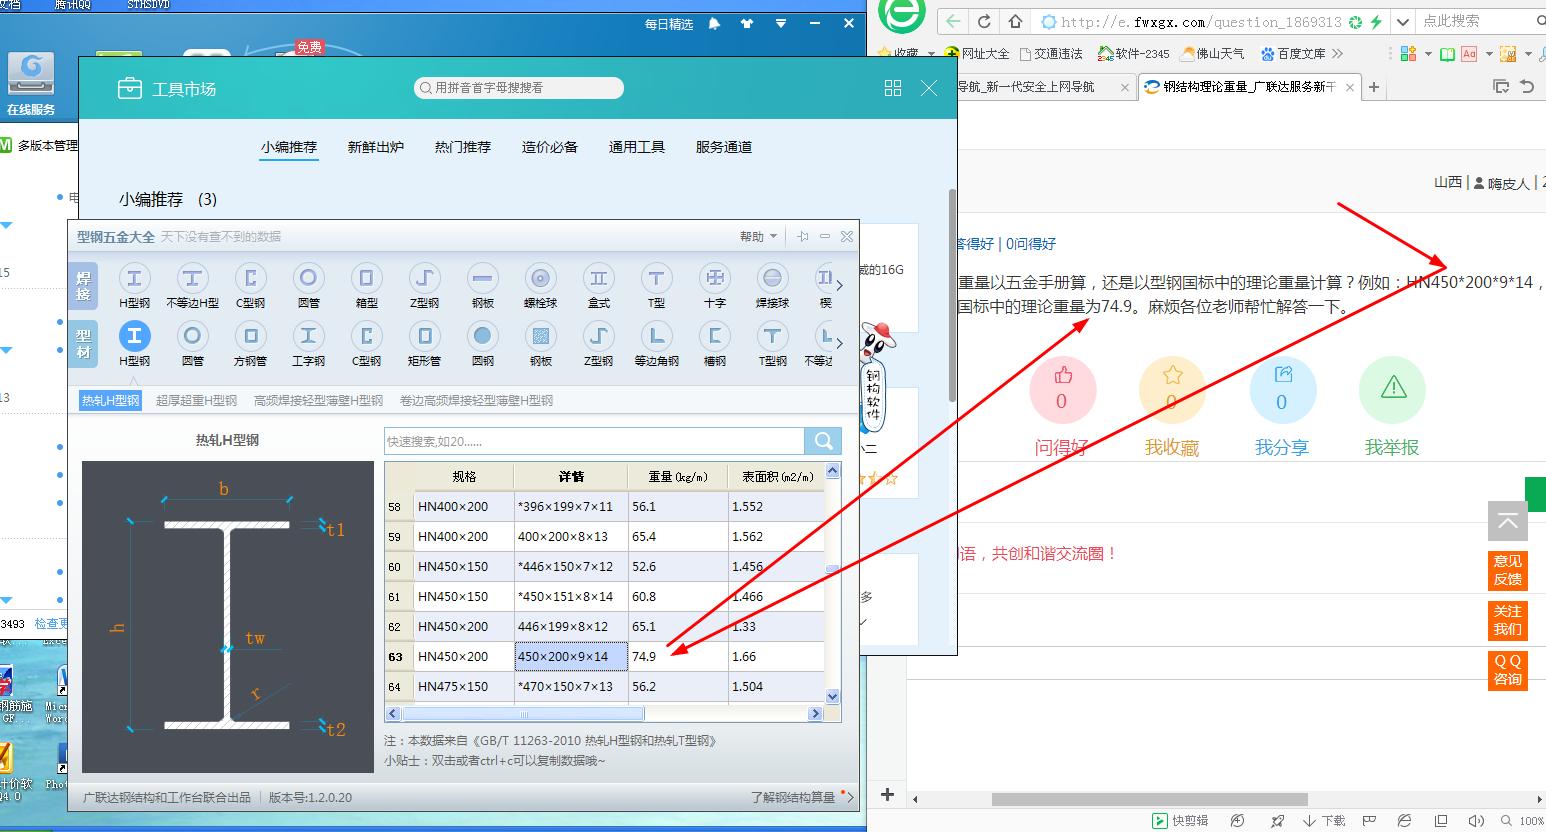The height and width of the screenshot is (832, 1546).
Task: Pin the 型钢五金大全 window
Action: (803, 237)
